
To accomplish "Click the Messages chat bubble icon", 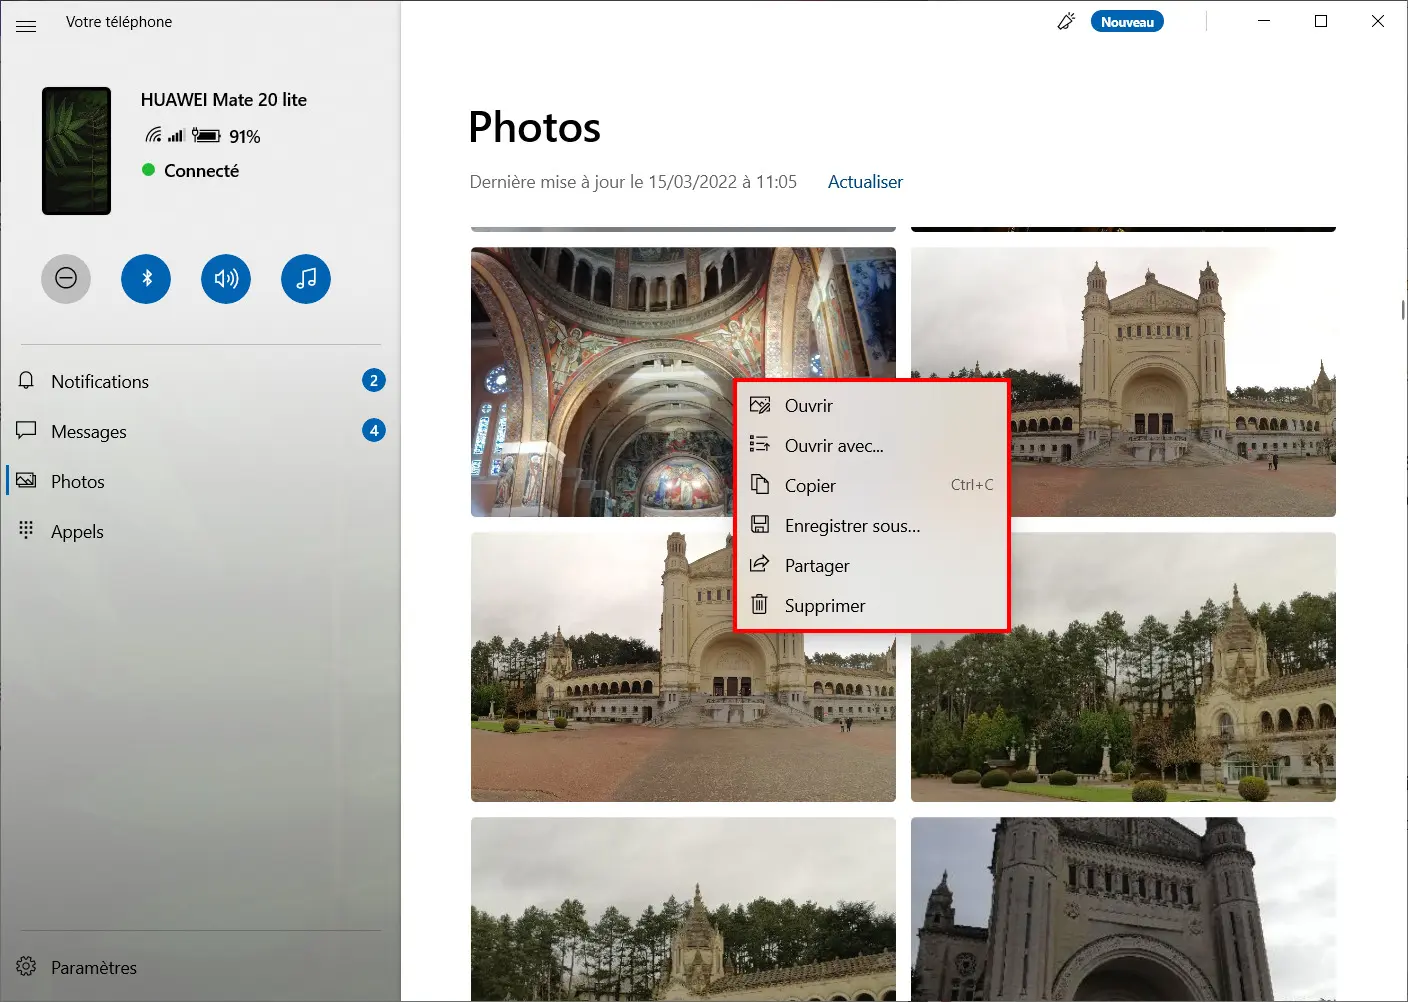I will tap(26, 430).
